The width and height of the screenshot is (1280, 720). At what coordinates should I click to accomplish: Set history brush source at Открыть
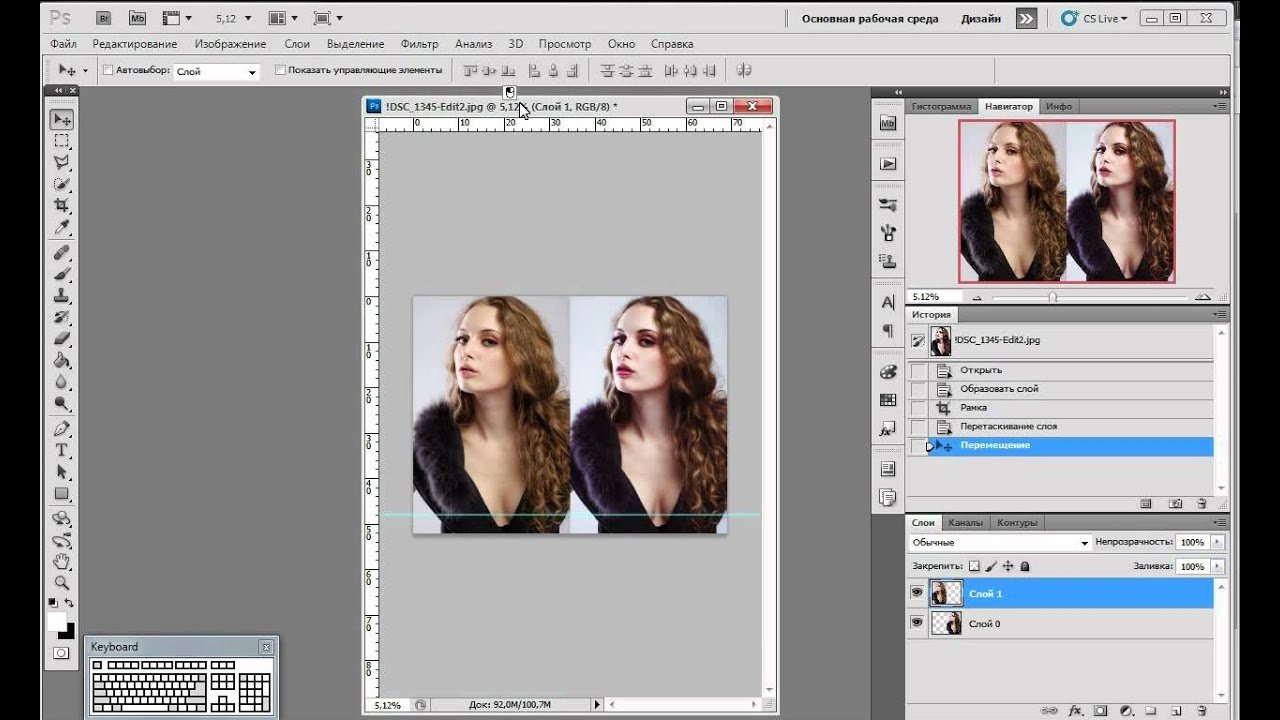click(918, 370)
